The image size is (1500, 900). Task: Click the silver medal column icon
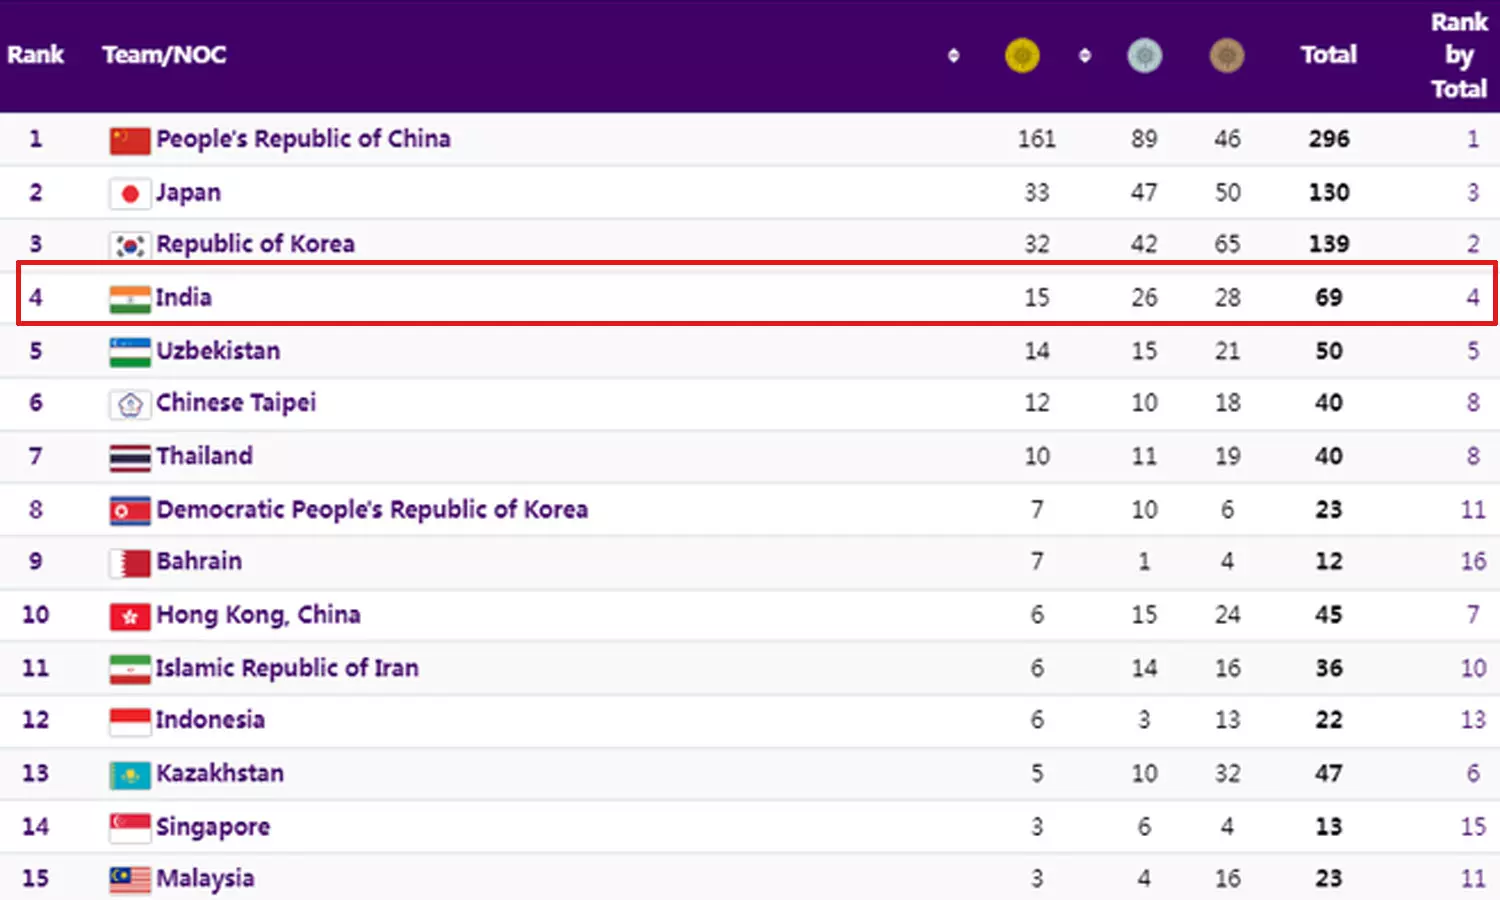(x=1144, y=55)
